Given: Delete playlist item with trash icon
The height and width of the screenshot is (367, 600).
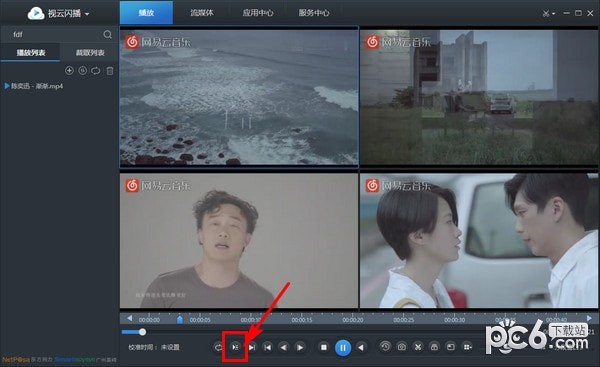Looking at the screenshot, I should pos(110,70).
